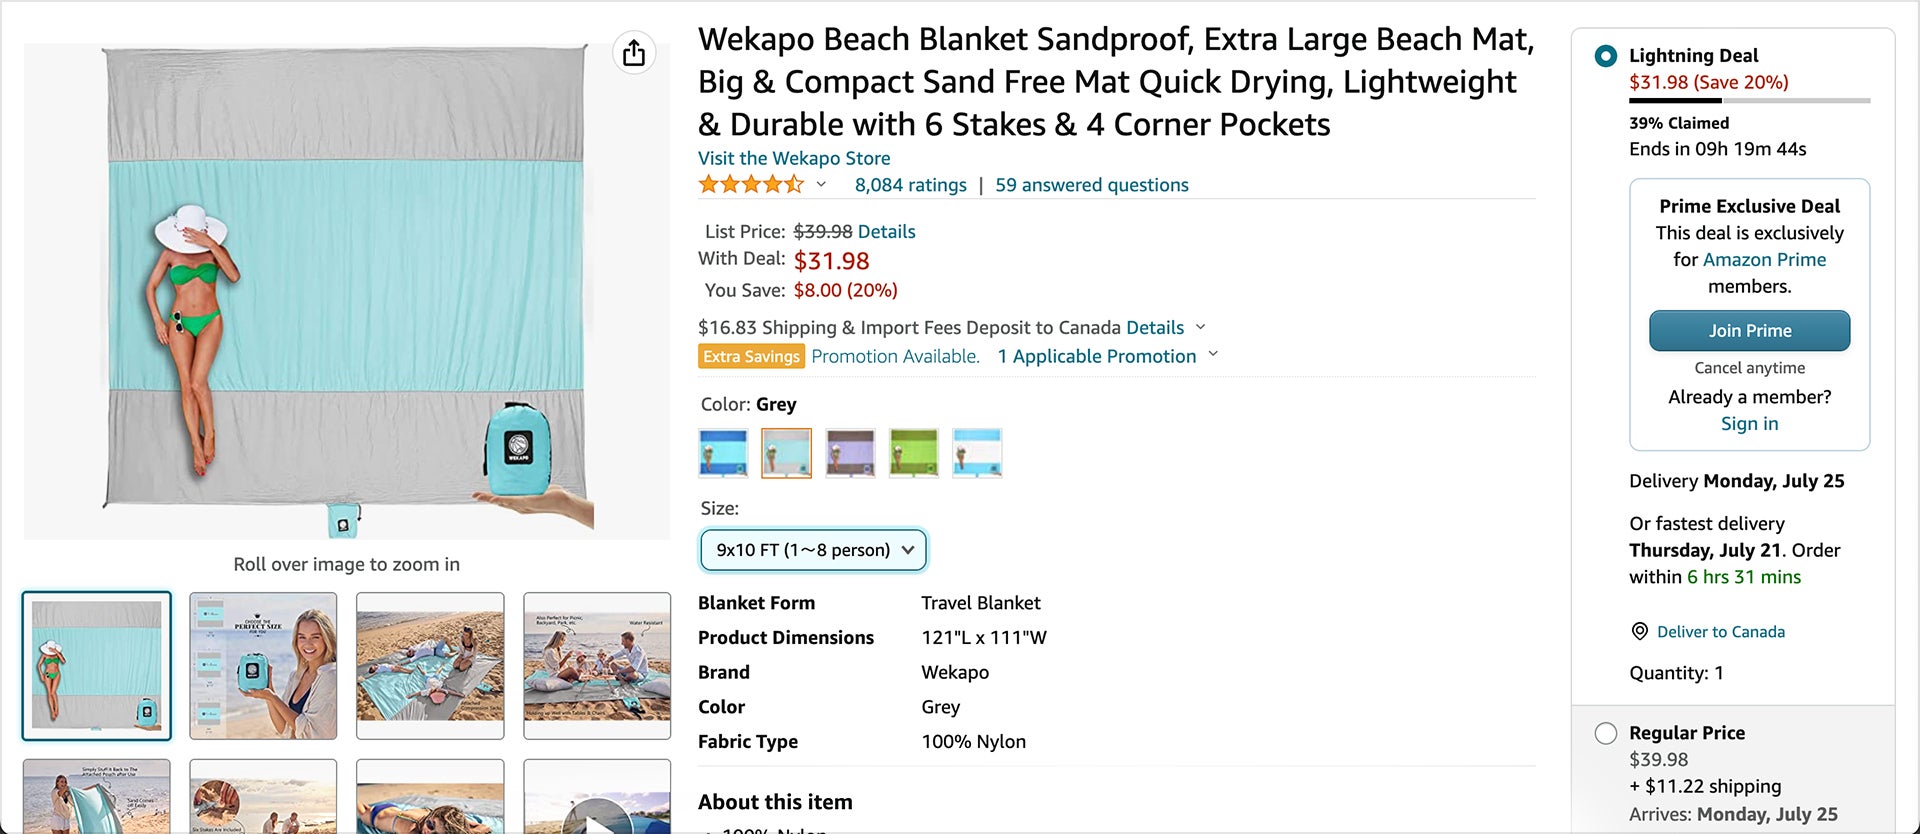This screenshot has height=834, width=1920.
Task: Click the Sign in link
Action: [1749, 423]
